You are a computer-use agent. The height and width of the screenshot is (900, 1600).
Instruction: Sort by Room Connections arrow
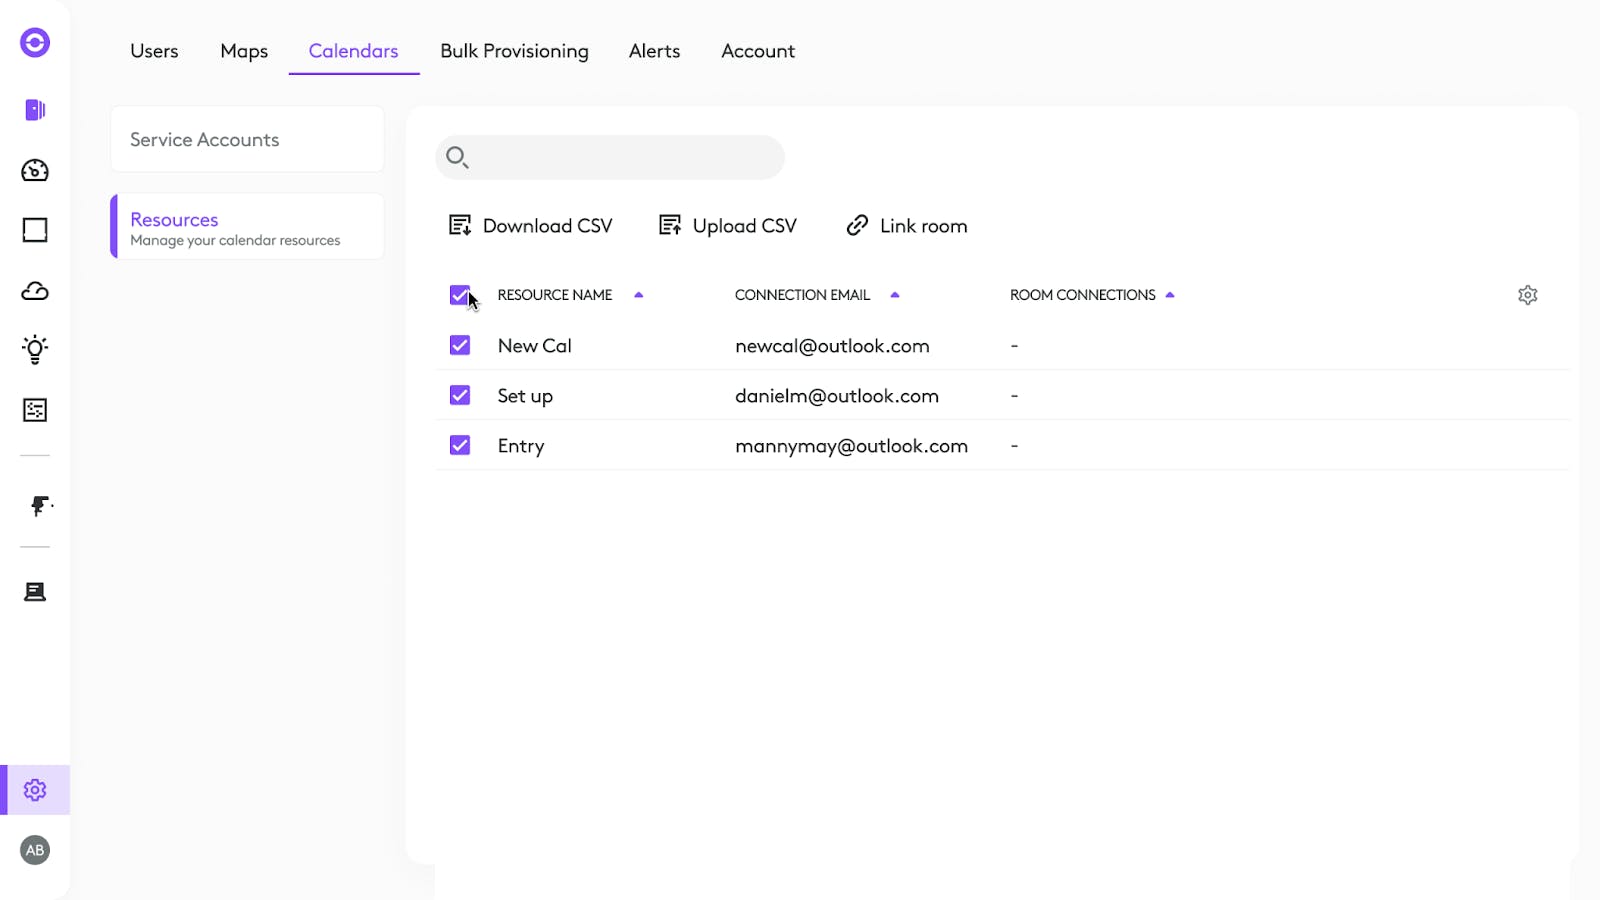[x=1170, y=295]
